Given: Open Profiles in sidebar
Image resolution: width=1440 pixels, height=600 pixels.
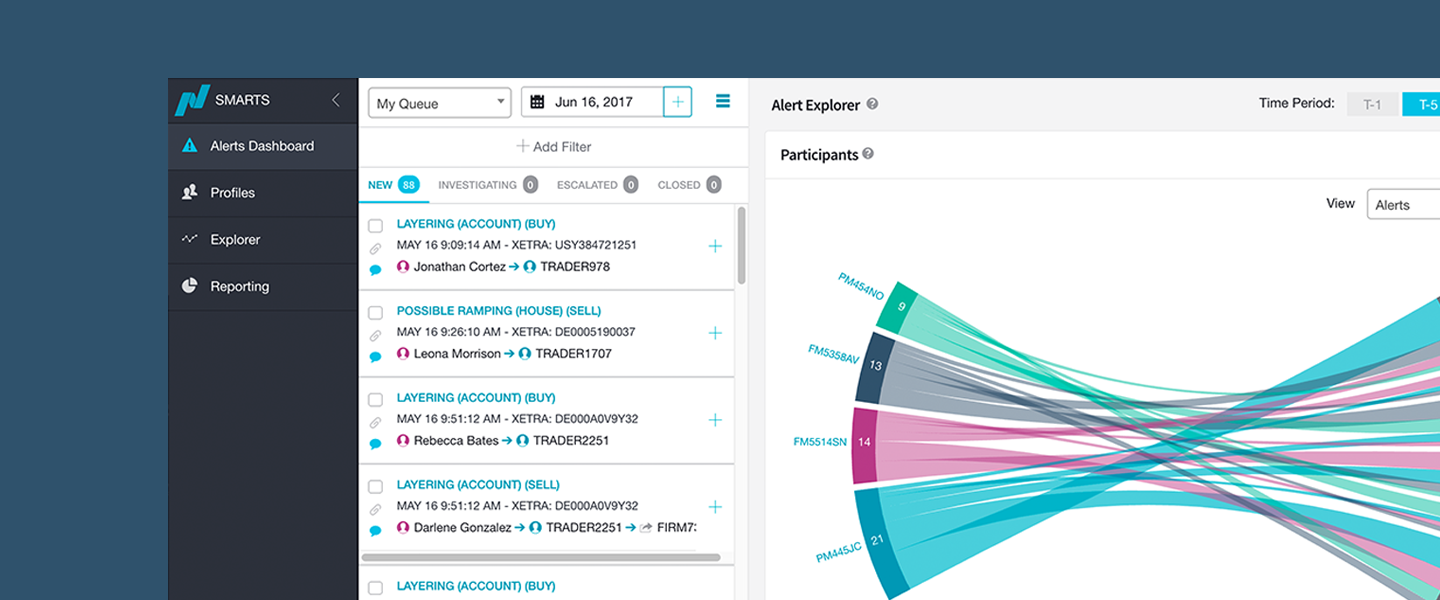Looking at the screenshot, I should 263,193.
